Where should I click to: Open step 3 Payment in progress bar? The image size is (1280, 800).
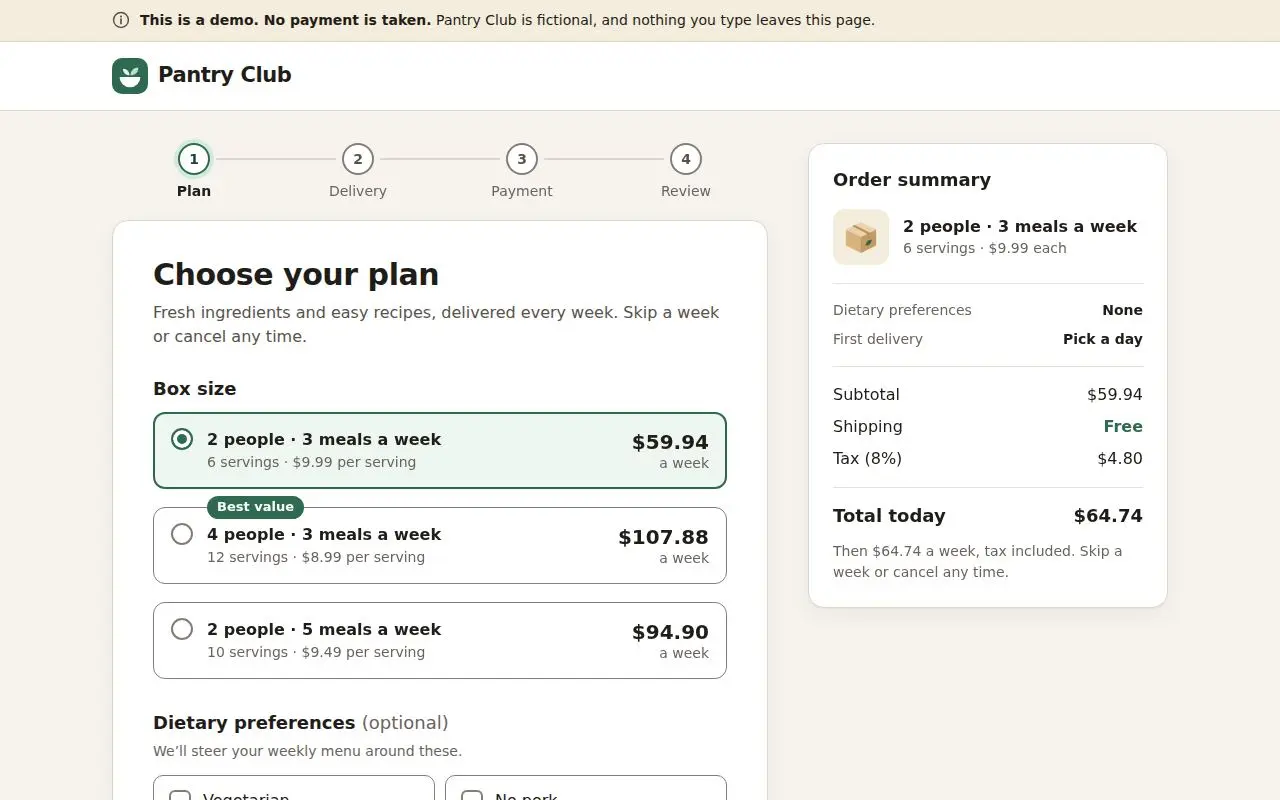pos(522,159)
